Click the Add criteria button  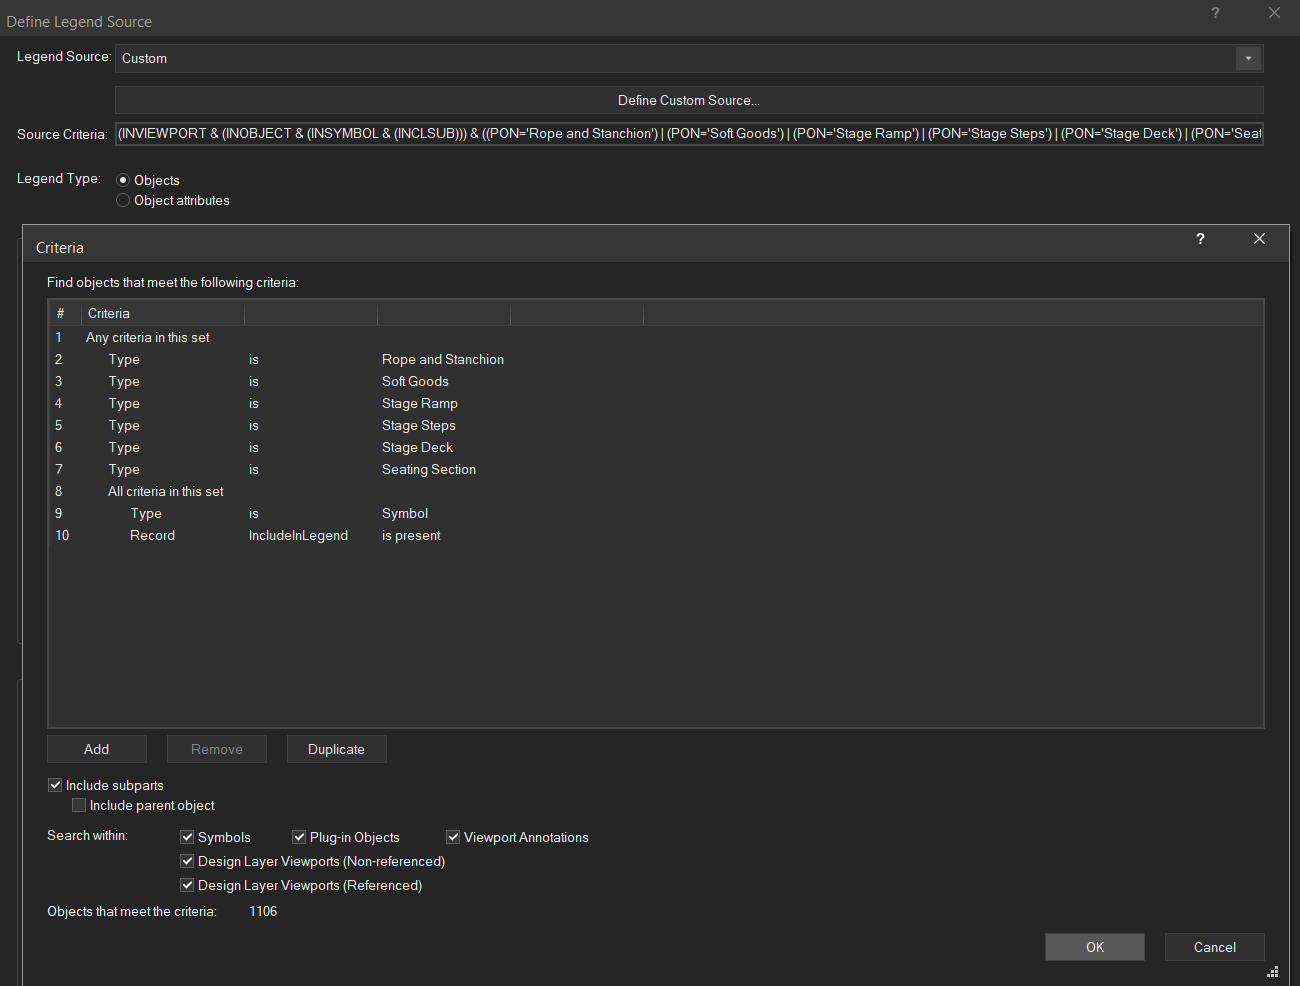click(97, 750)
